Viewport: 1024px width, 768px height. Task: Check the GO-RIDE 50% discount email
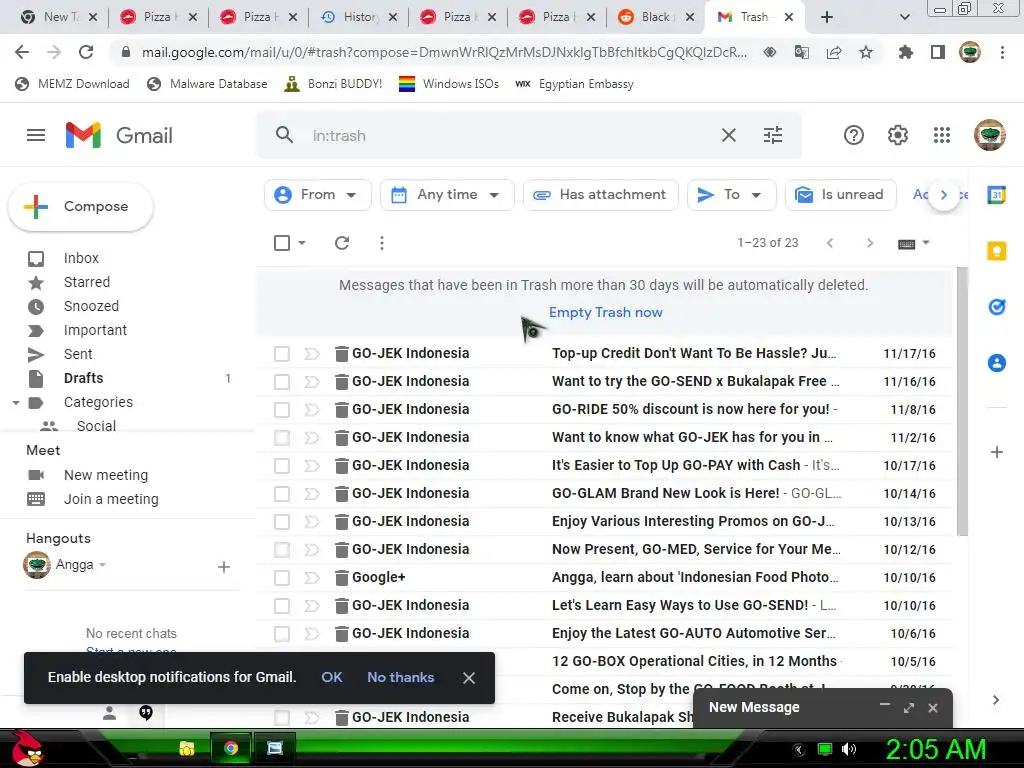281,409
